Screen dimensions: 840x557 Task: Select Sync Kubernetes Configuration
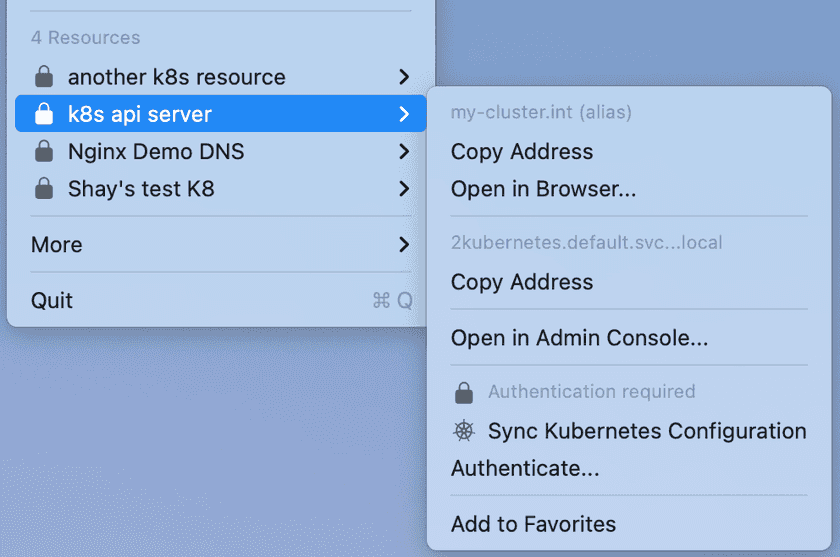click(x=646, y=431)
